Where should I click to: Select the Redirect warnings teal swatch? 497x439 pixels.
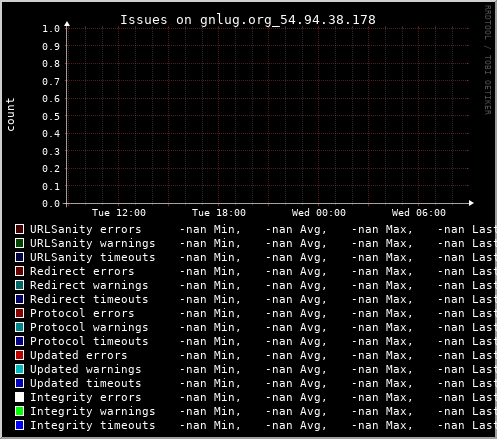(20, 285)
